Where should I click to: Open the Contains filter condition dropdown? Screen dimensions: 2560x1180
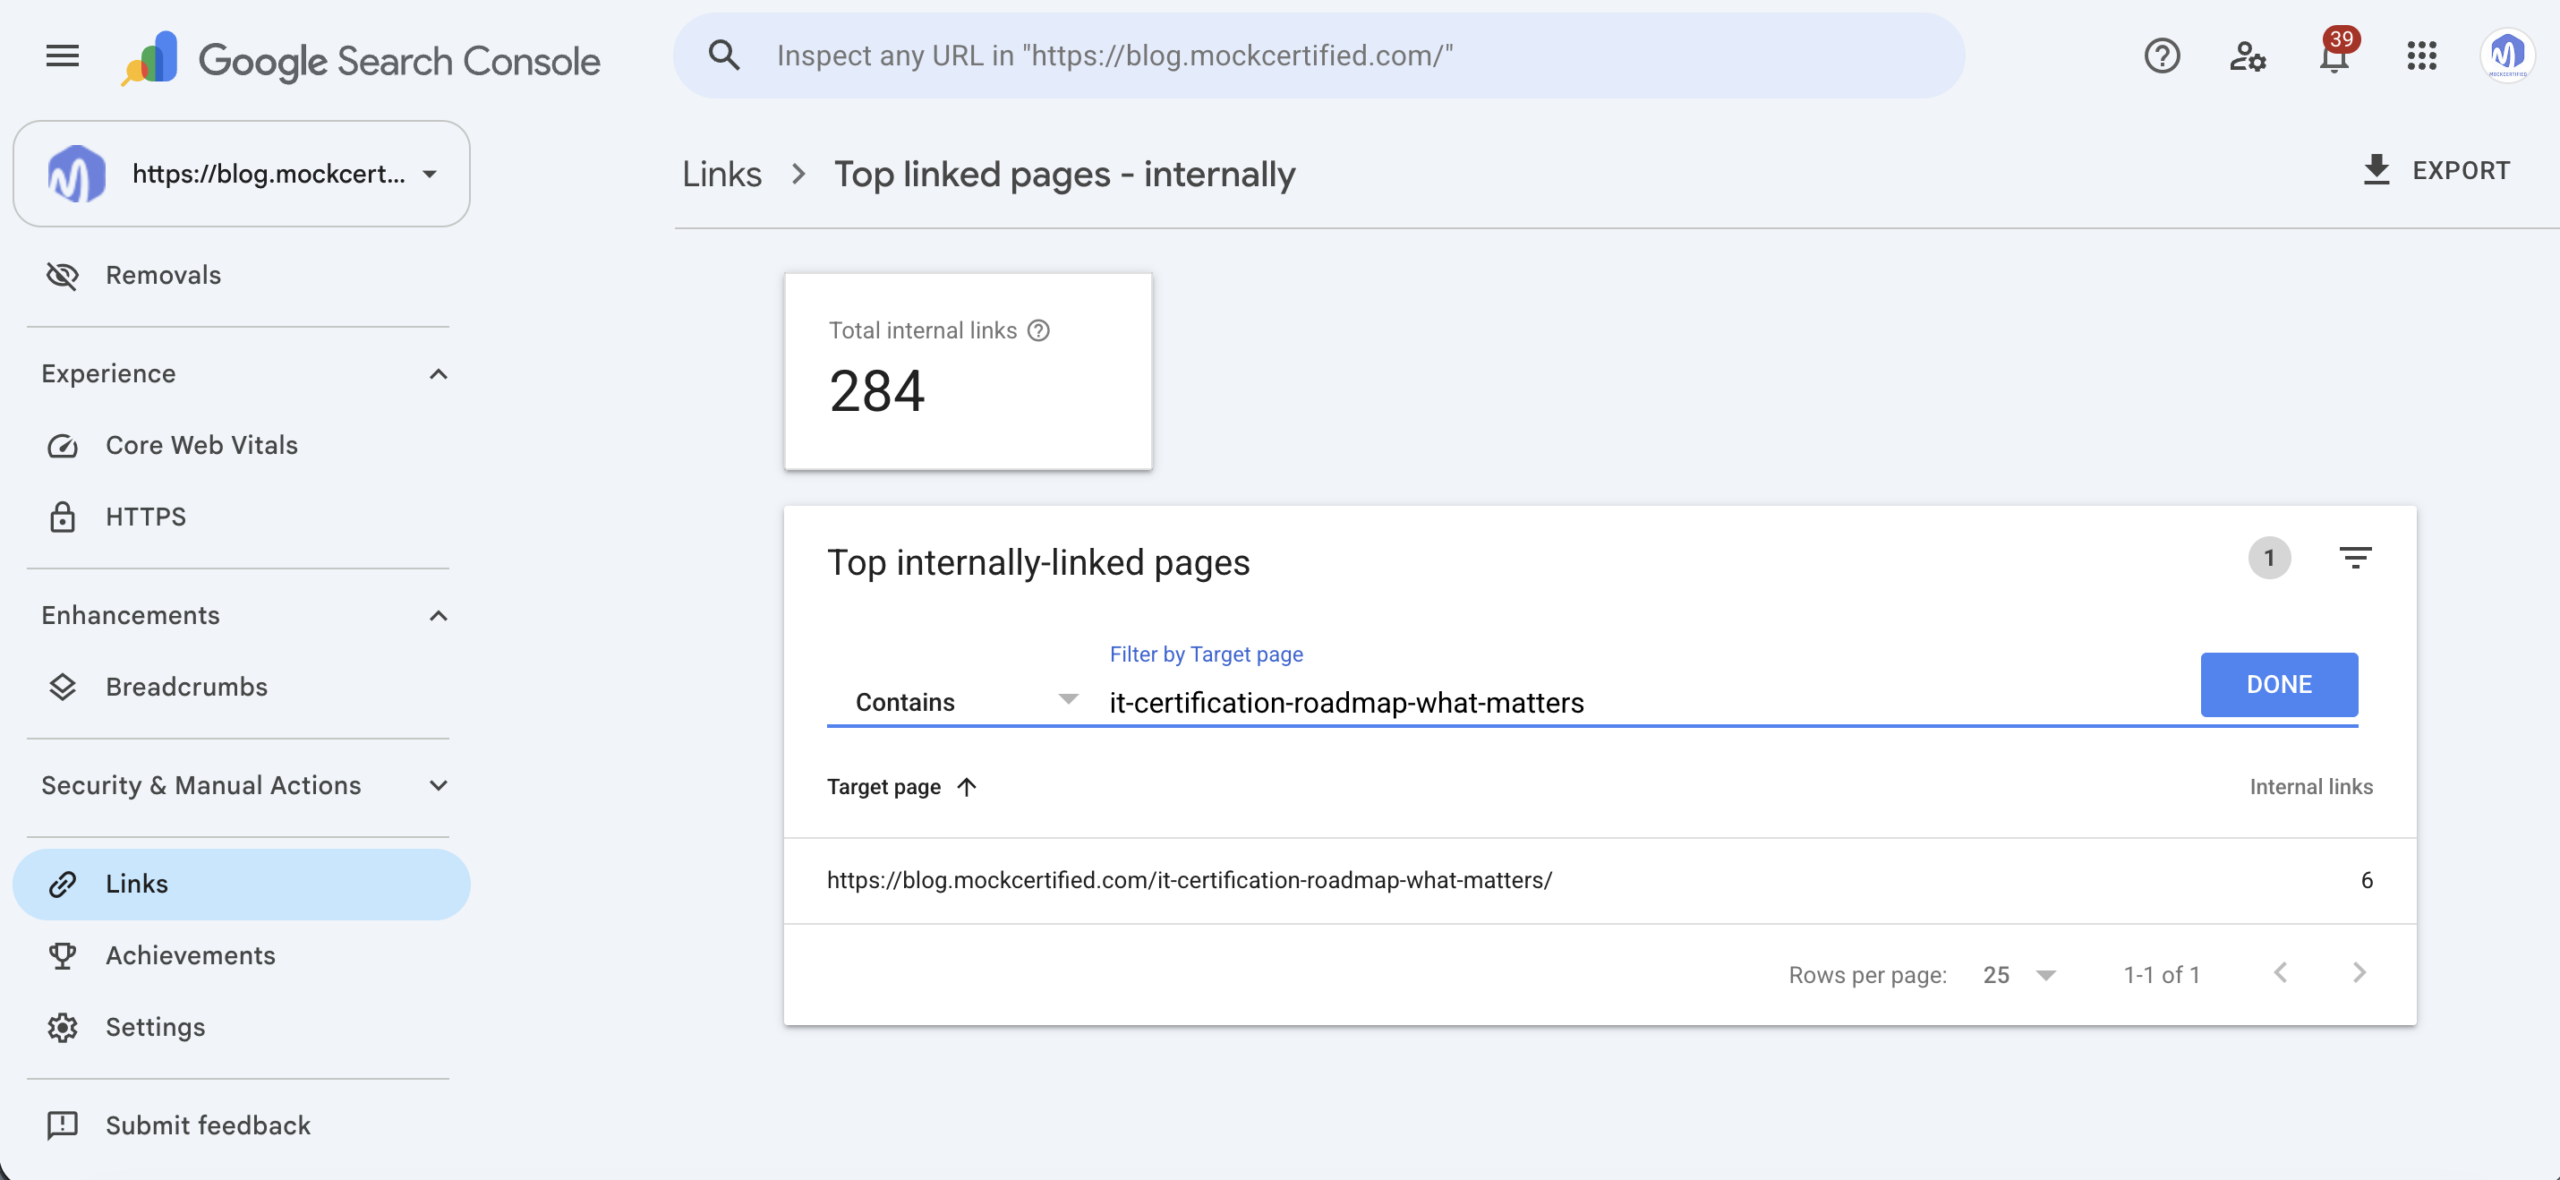tap(966, 702)
